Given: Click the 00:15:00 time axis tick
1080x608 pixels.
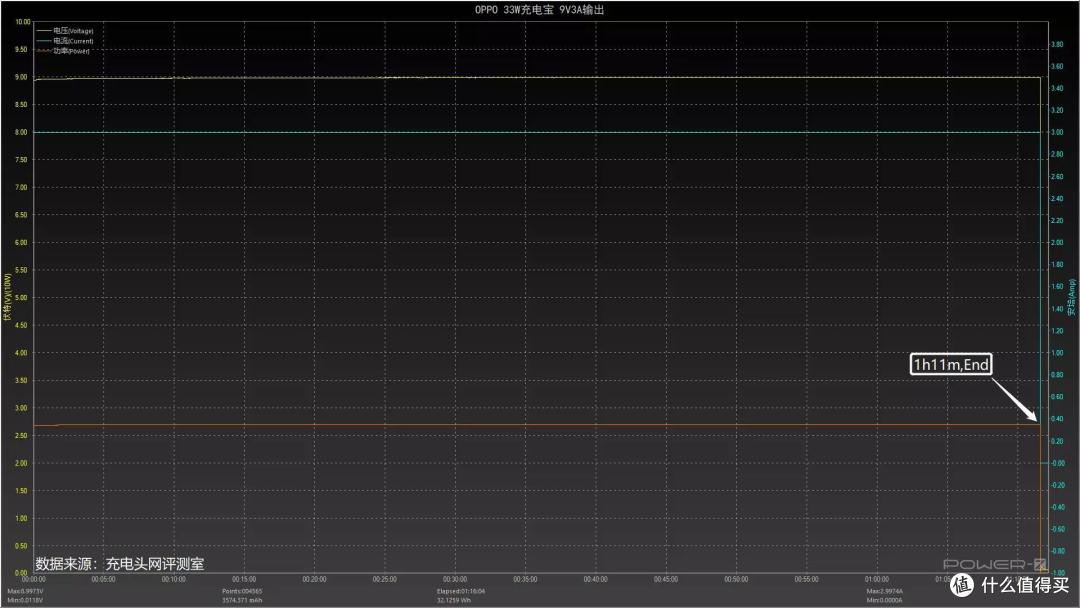Looking at the screenshot, I should click(244, 580).
